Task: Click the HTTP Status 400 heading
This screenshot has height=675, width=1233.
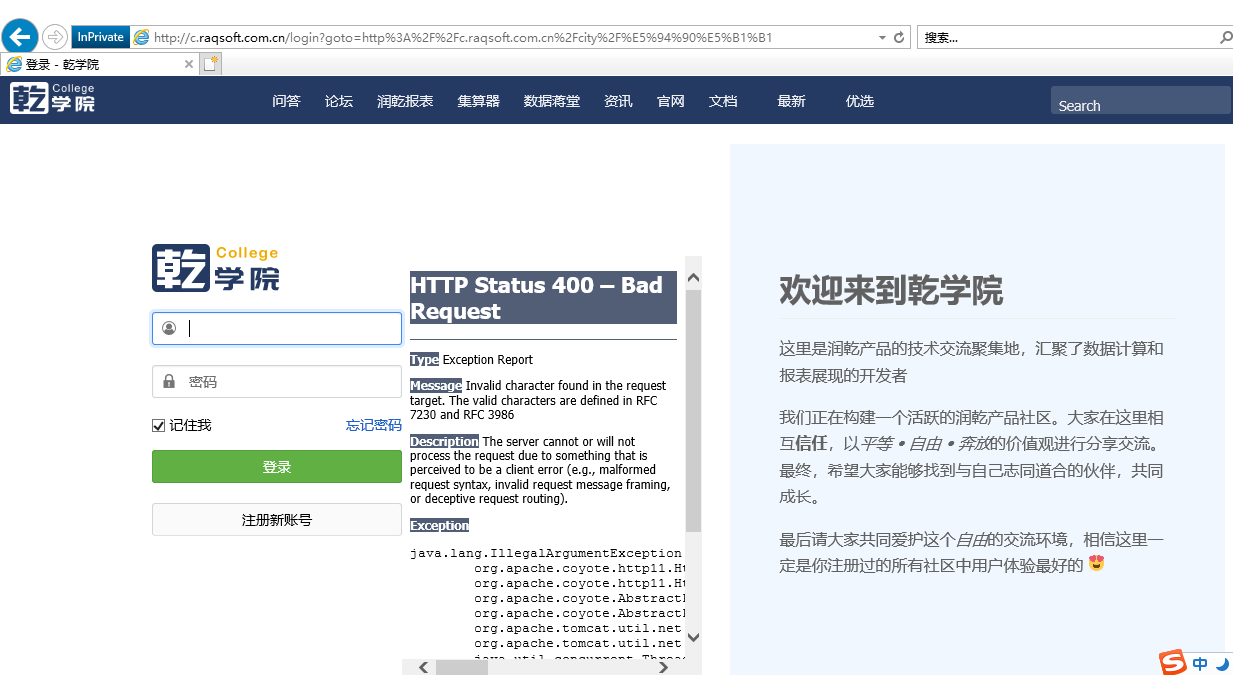Action: point(543,298)
